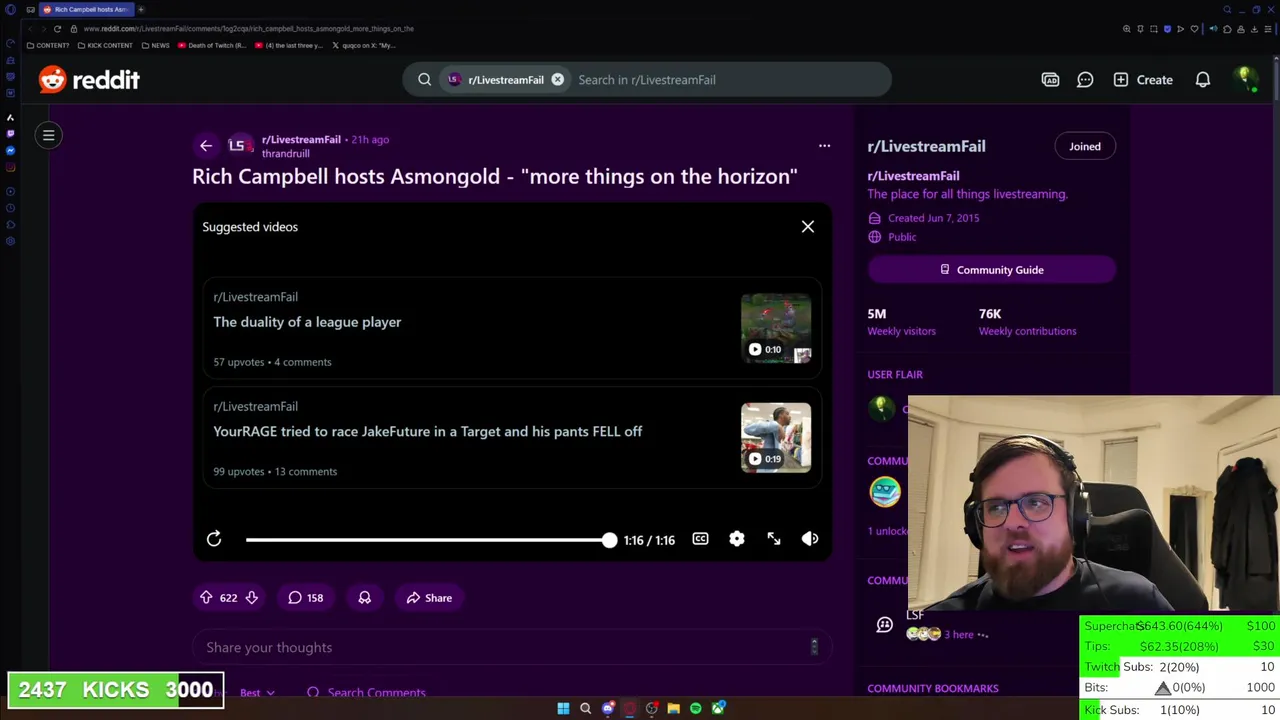Open the quqco on X bookmark
The height and width of the screenshot is (720, 1280).
[364, 45]
